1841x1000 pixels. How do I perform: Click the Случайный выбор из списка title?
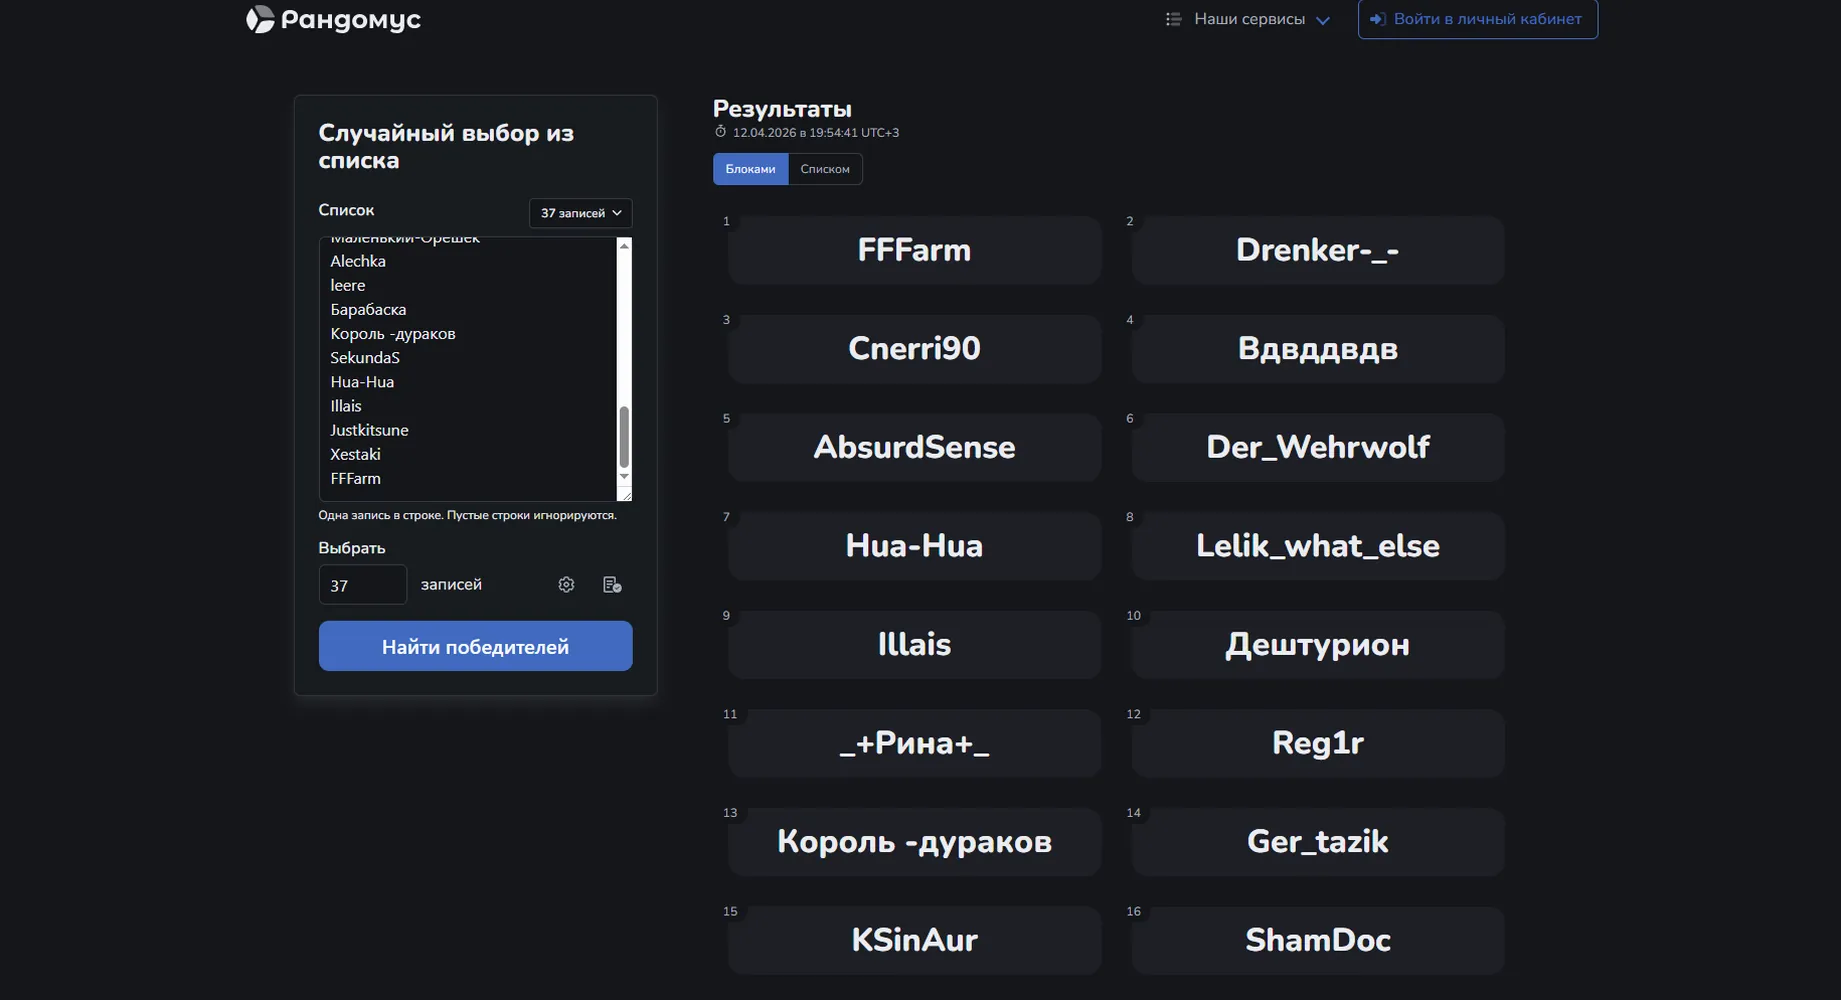(446, 147)
